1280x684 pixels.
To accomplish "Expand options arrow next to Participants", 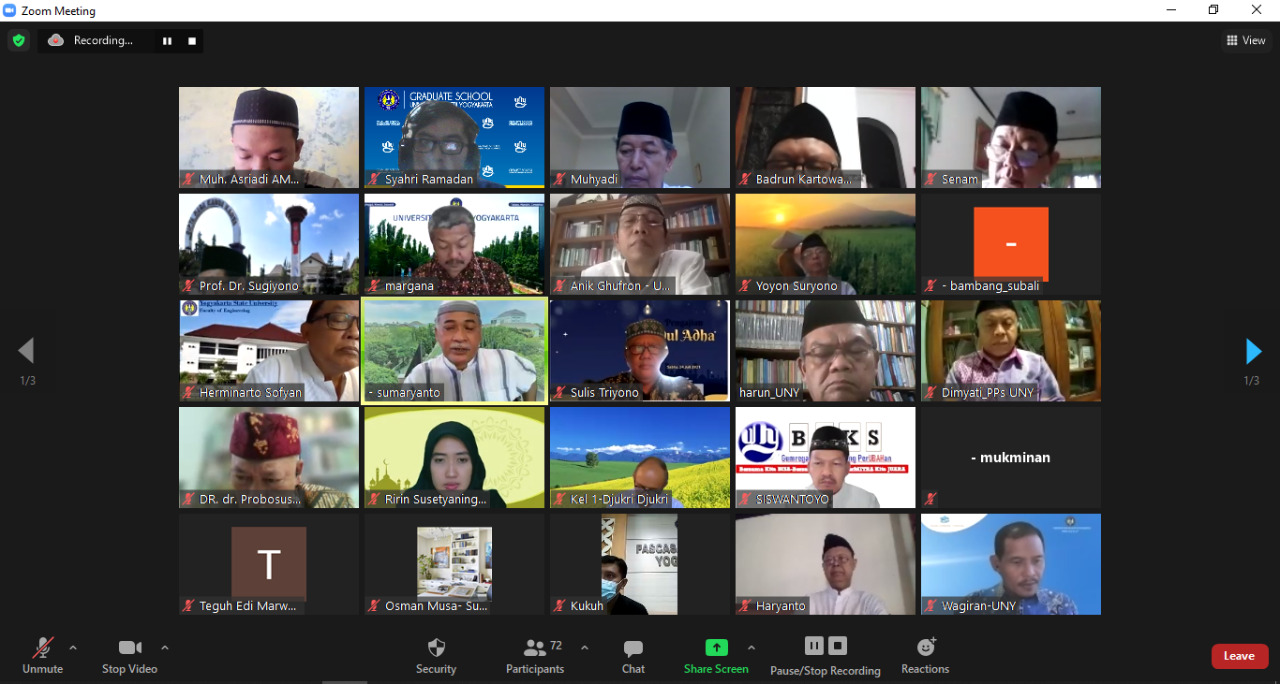I will [585, 648].
